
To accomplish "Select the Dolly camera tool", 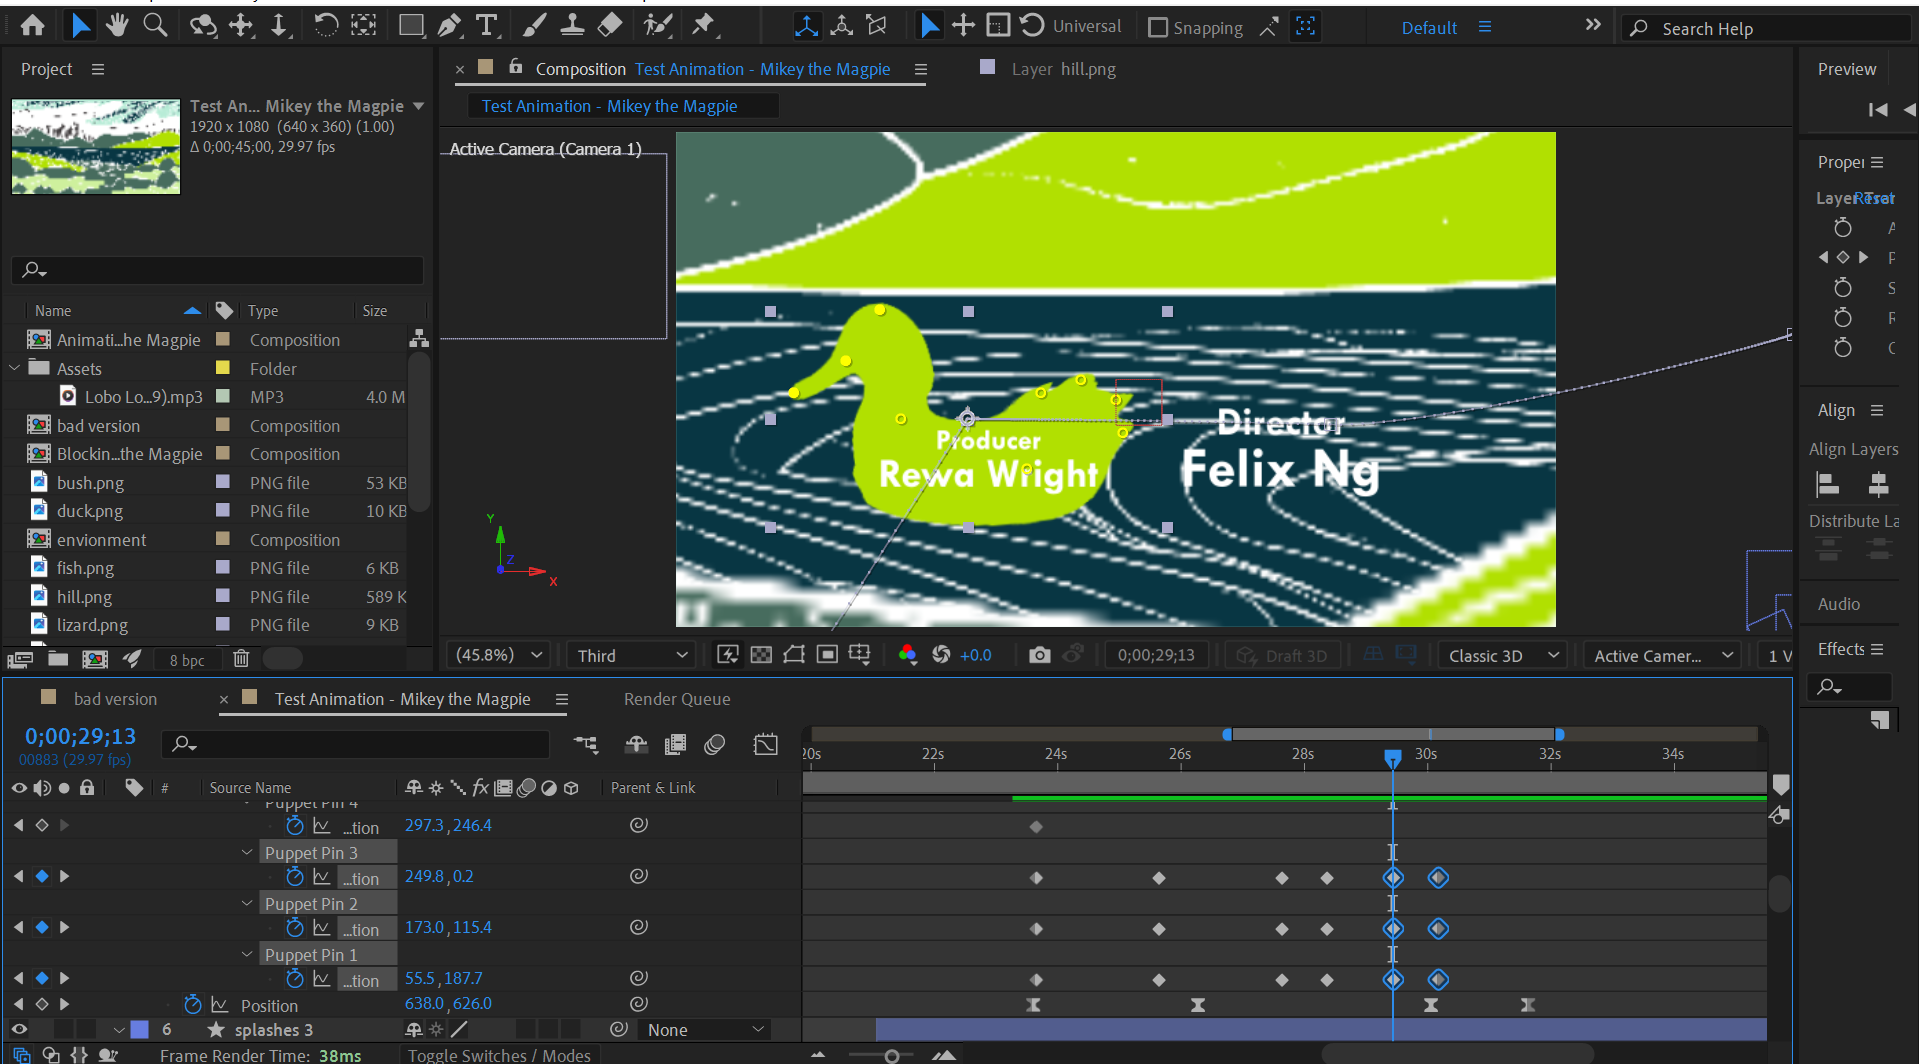I will (x=280, y=26).
